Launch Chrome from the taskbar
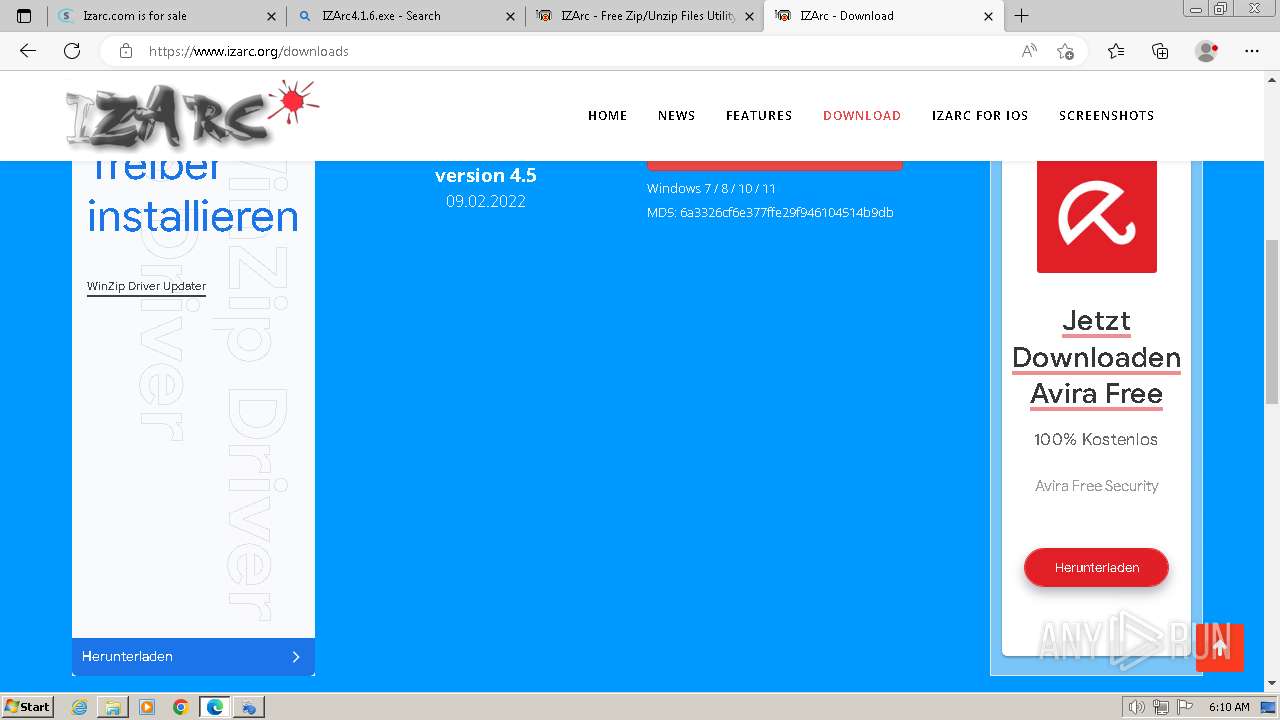The height and width of the screenshot is (720, 1280). [181, 707]
